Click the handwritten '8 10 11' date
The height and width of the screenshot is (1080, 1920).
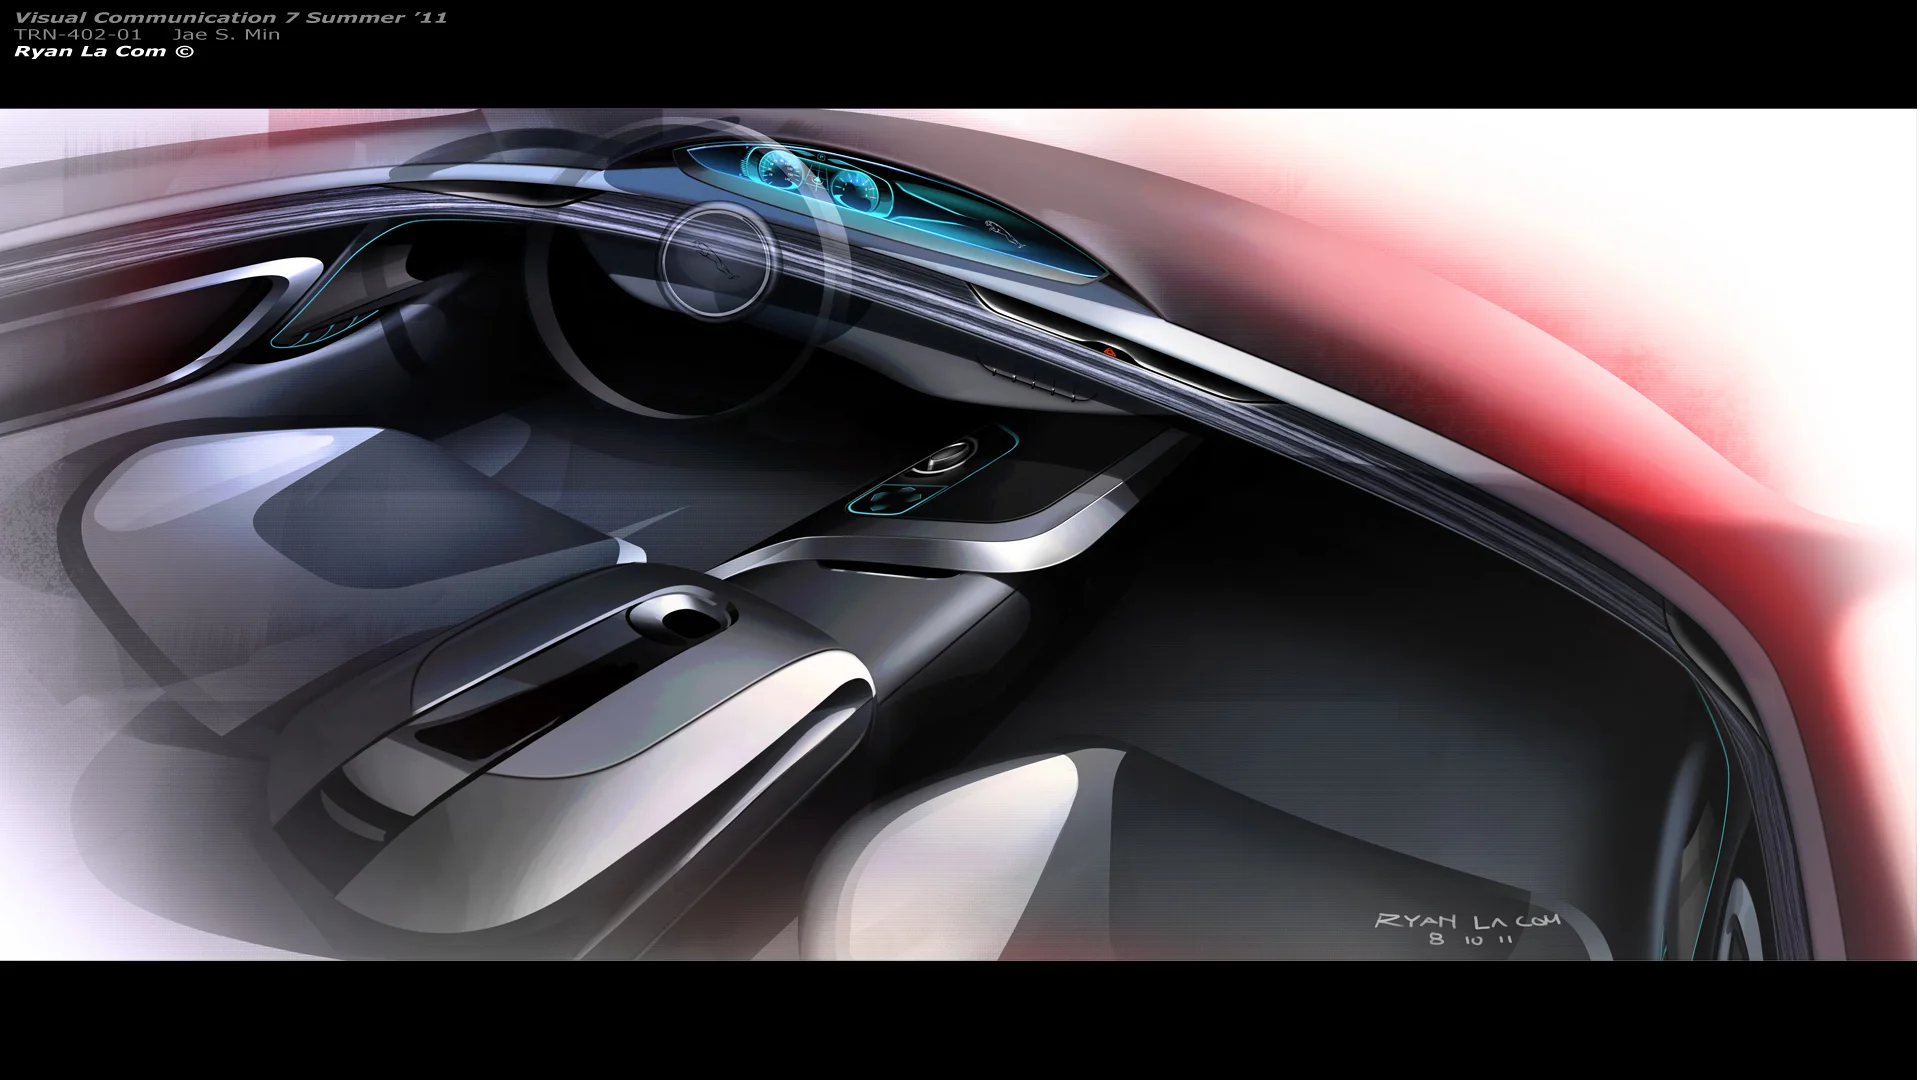tap(1470, 940)
